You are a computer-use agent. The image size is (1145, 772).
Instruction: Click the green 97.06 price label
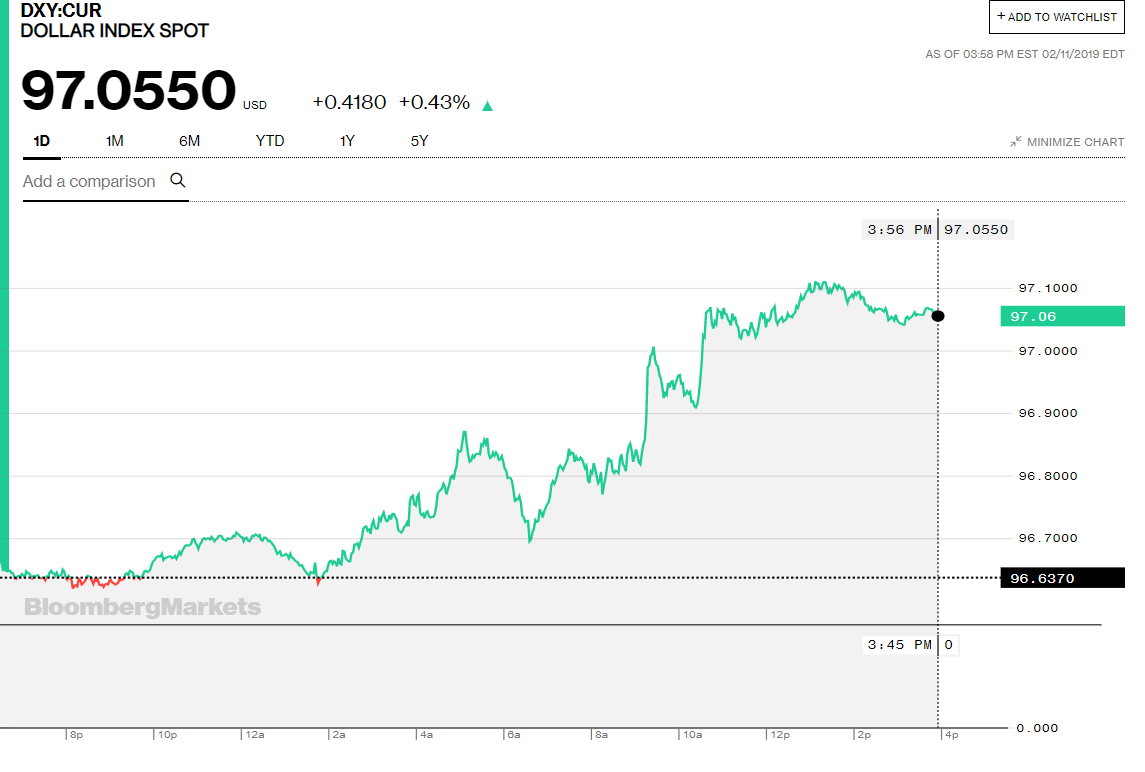(x=1062, y=316)
